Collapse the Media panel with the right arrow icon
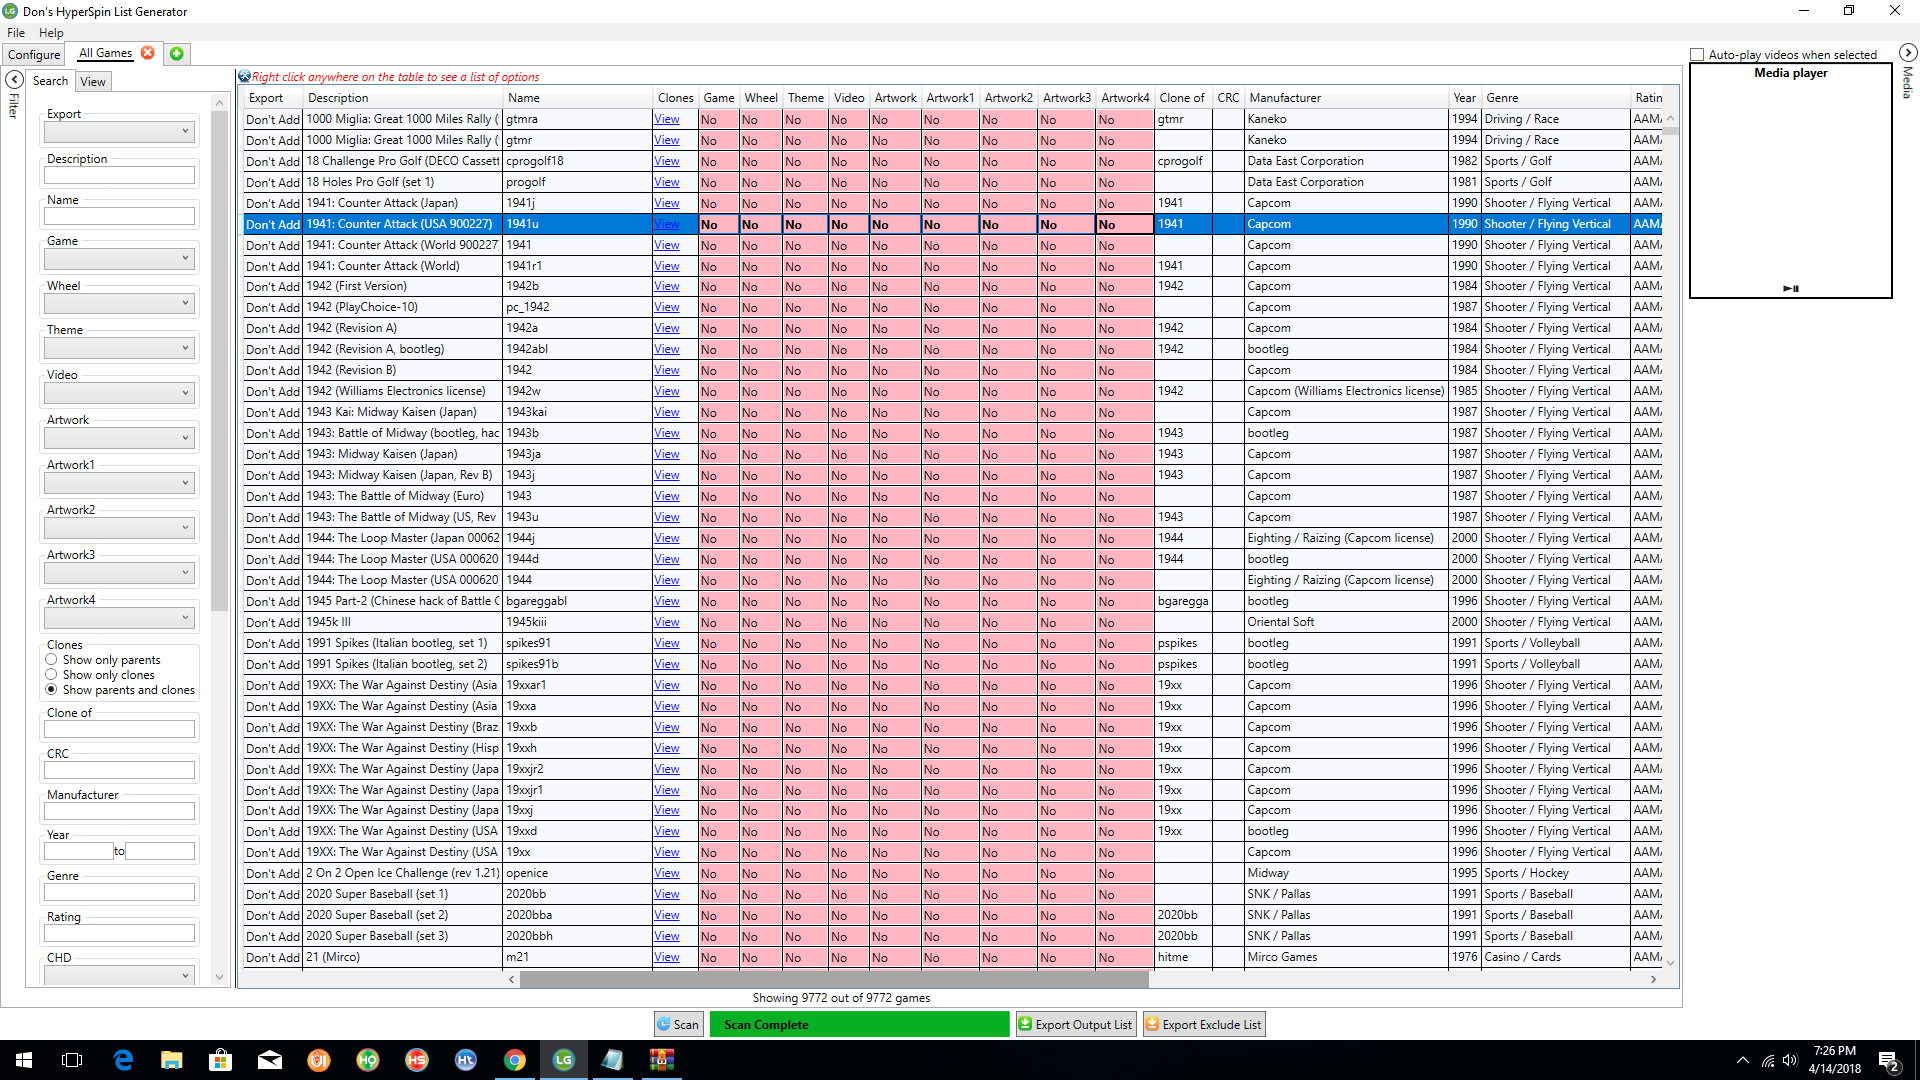 pos(1907,52)
